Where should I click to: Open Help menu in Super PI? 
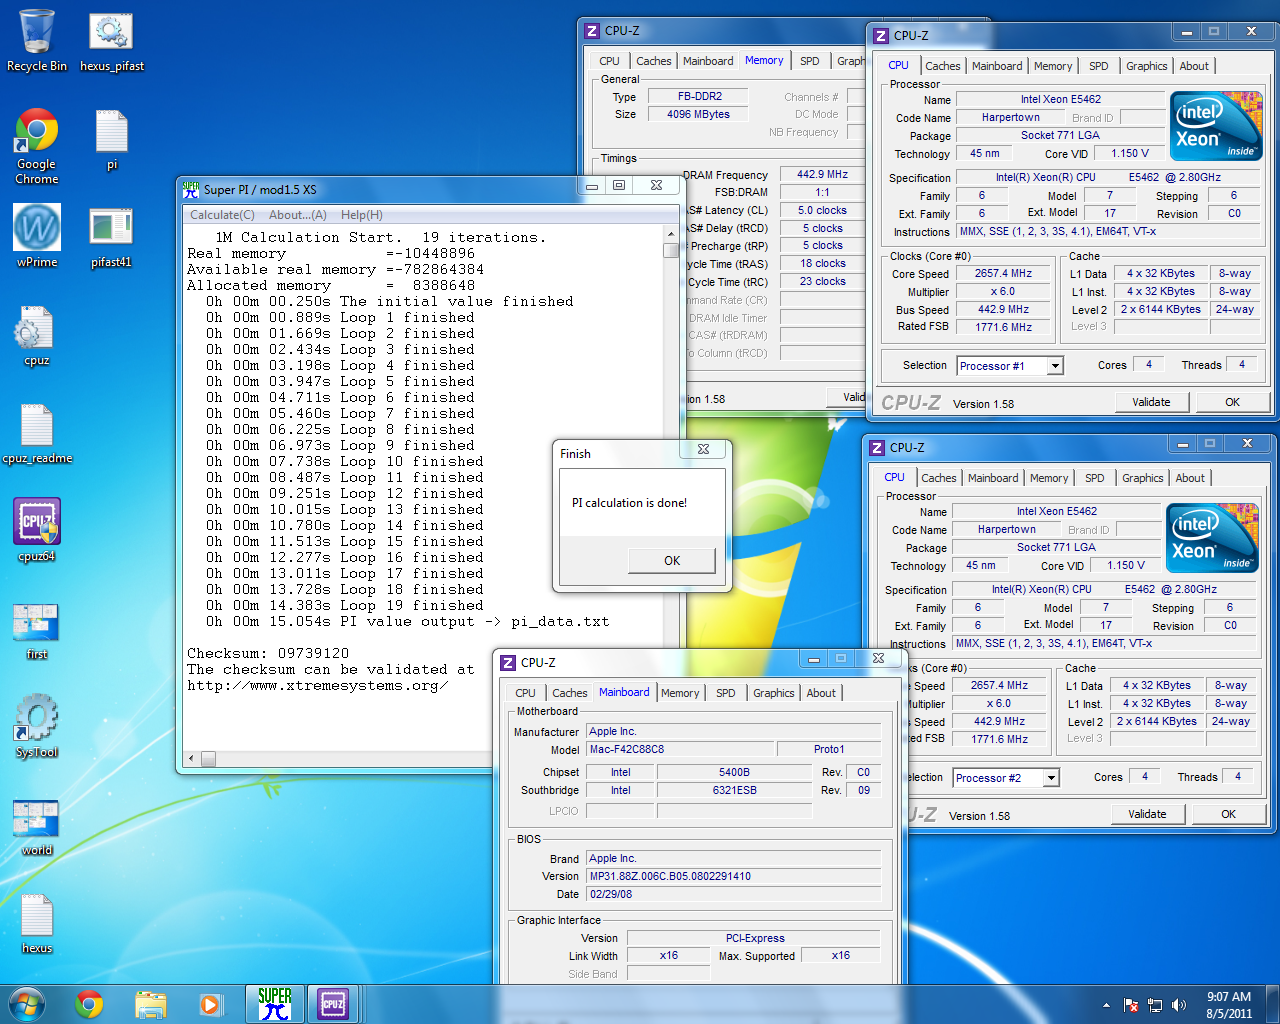[361, 215]
